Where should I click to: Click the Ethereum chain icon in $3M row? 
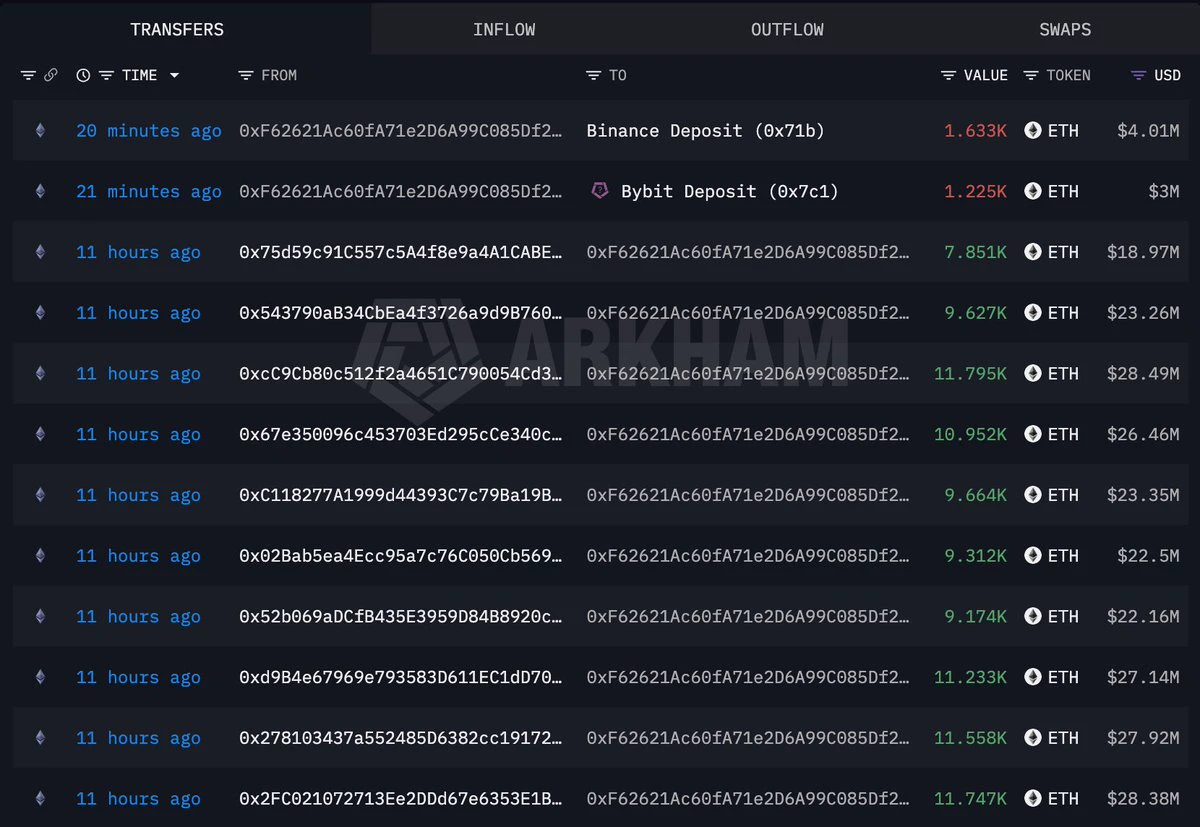[x=40, y=191]
